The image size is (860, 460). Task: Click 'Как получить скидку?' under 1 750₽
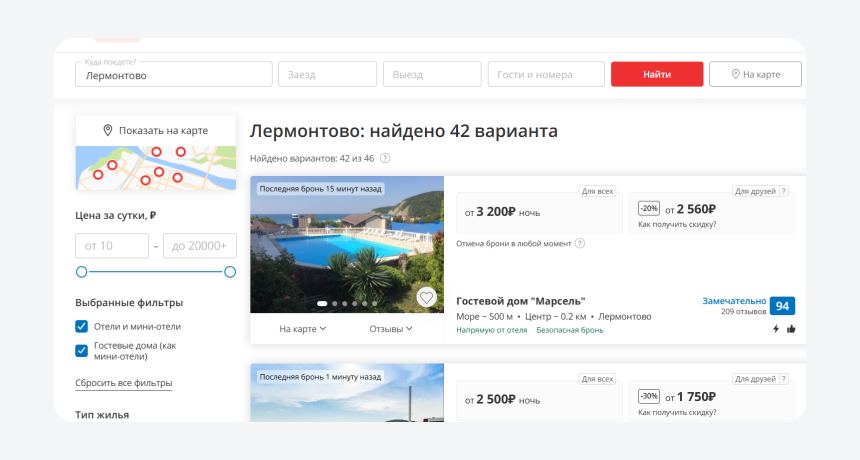click(677, 412)
